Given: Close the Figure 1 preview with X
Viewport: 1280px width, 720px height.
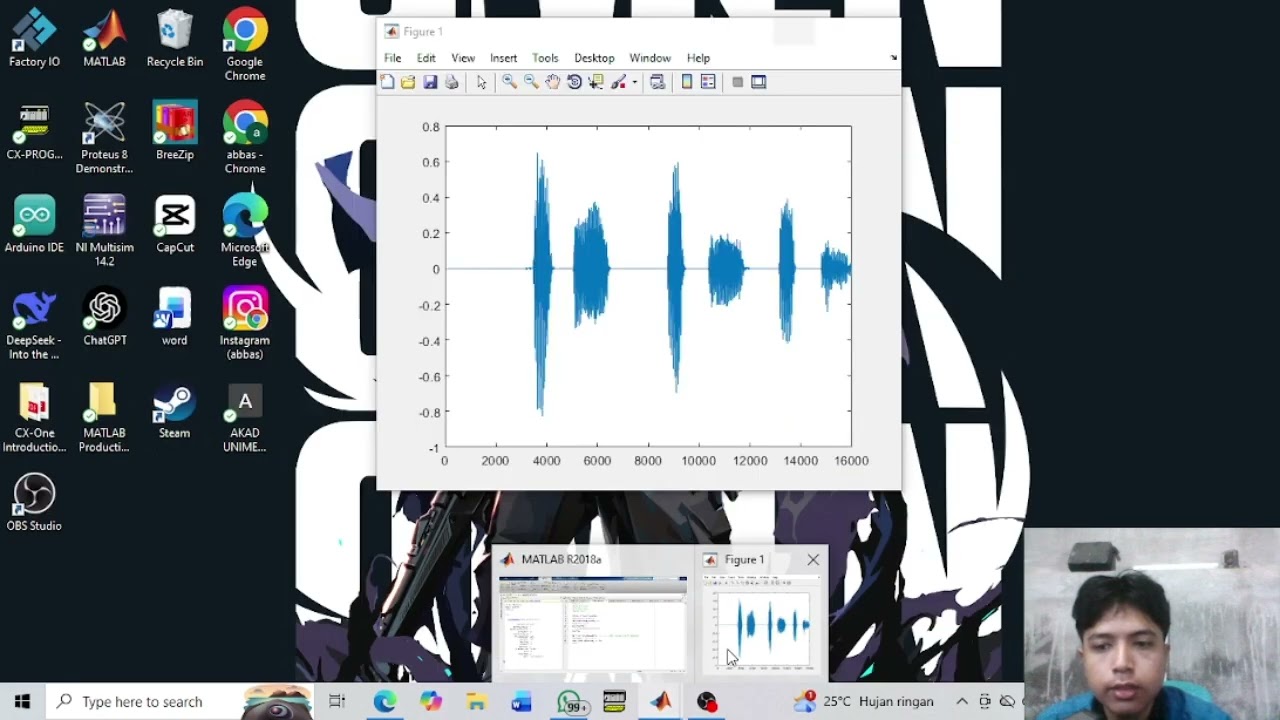Looking at the screenshot, I should click(x=813, y=560).
